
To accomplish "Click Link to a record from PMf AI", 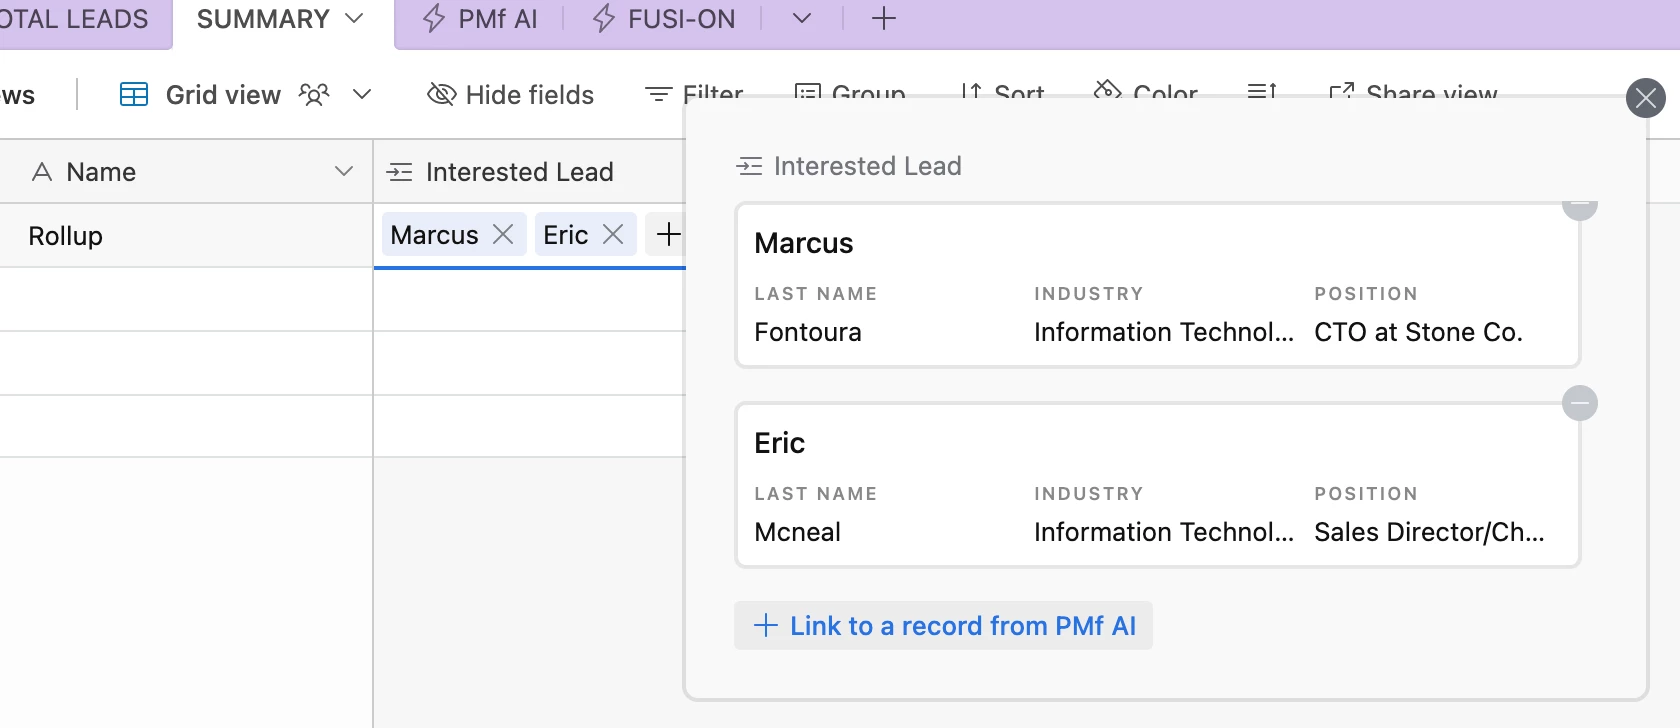I will tap(943, 626).
